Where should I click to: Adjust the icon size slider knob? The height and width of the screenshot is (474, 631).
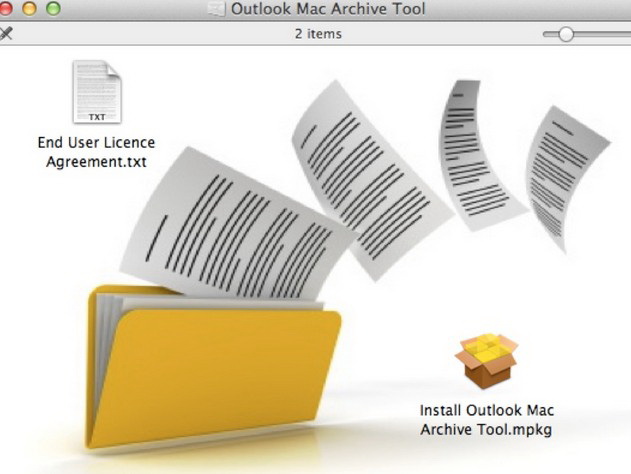[566, 34]
